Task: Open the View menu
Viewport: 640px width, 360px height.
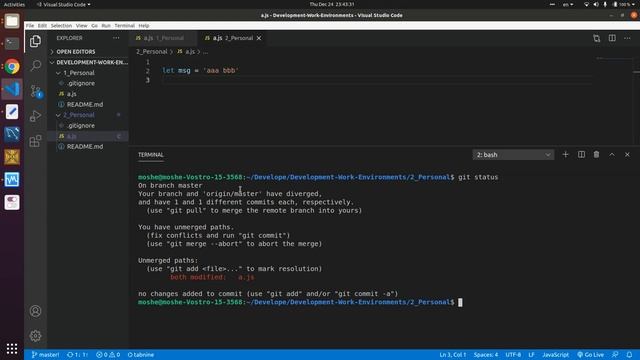Action: tap(82, 25)
